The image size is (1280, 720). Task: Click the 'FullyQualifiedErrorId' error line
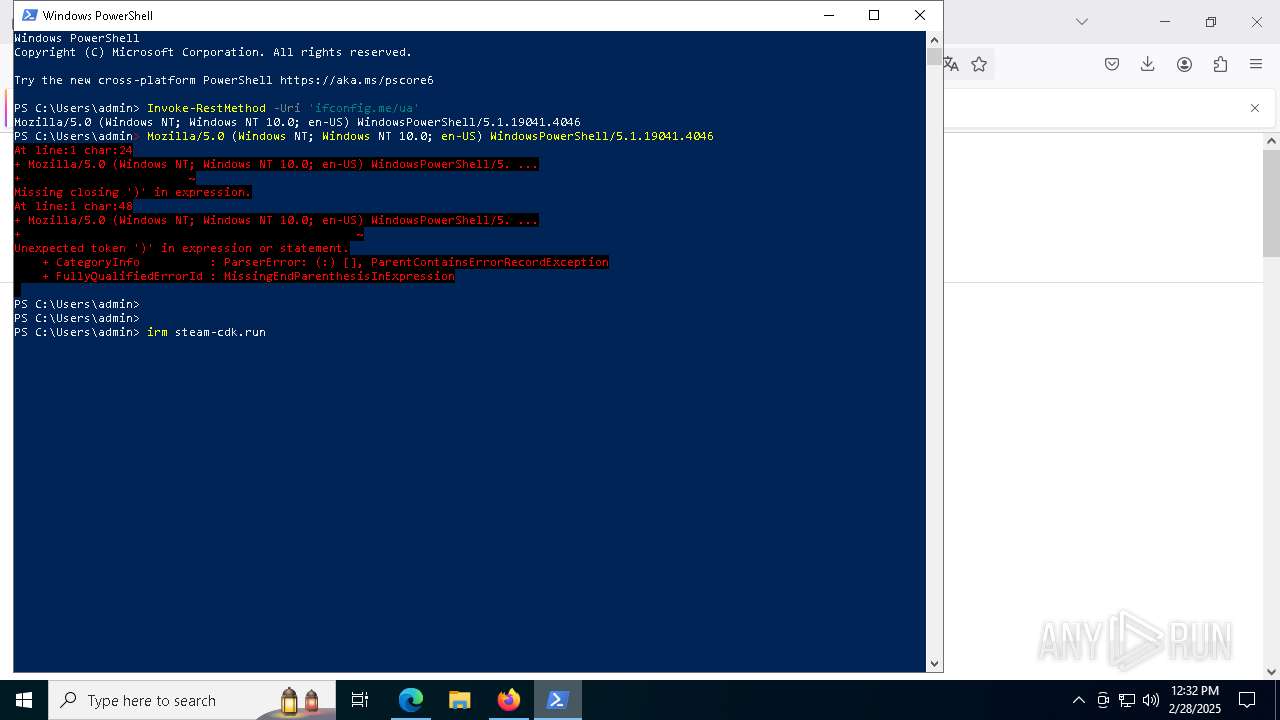pyautogui.click(x=248, y=276)
